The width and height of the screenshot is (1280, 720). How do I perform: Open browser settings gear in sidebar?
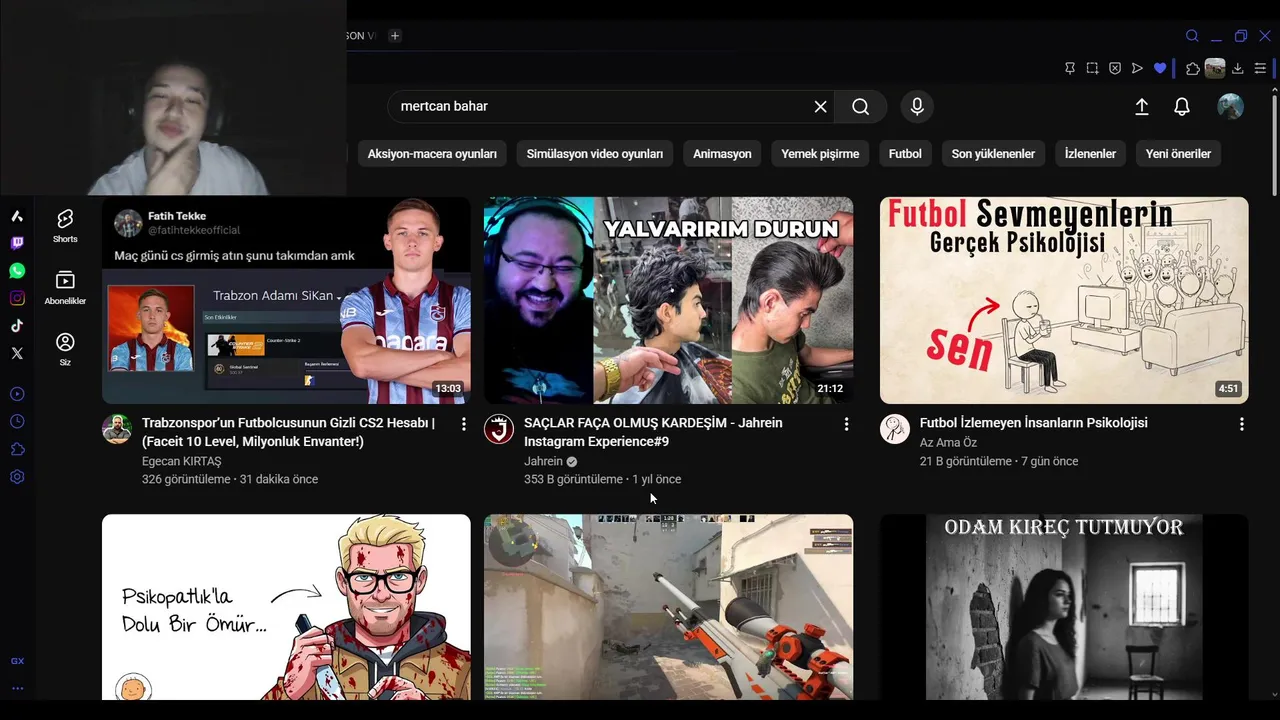17,477
